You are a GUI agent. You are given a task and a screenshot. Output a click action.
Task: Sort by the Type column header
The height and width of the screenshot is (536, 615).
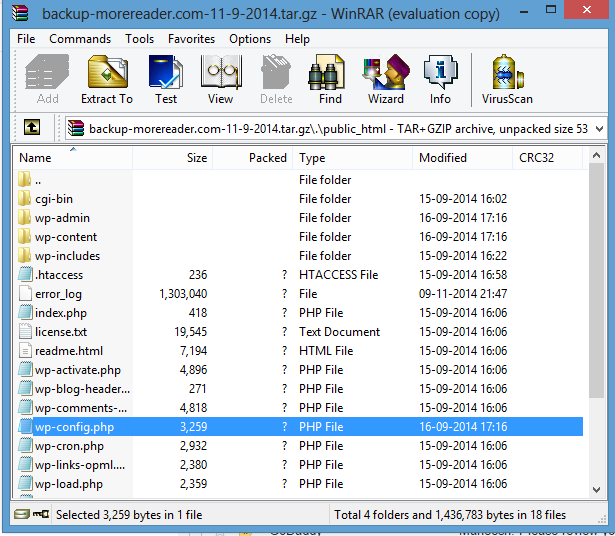[x=353, y=158]
